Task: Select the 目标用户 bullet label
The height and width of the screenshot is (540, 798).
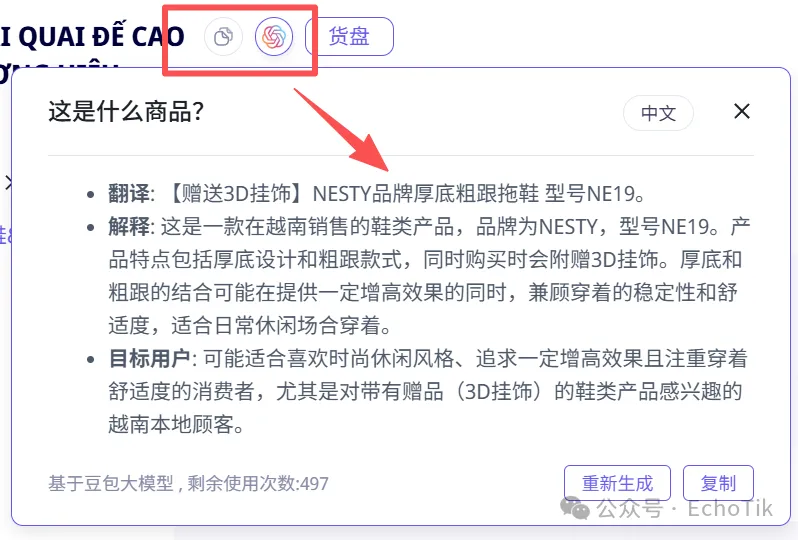Action: pyautogui.click(x=150, y=359)
